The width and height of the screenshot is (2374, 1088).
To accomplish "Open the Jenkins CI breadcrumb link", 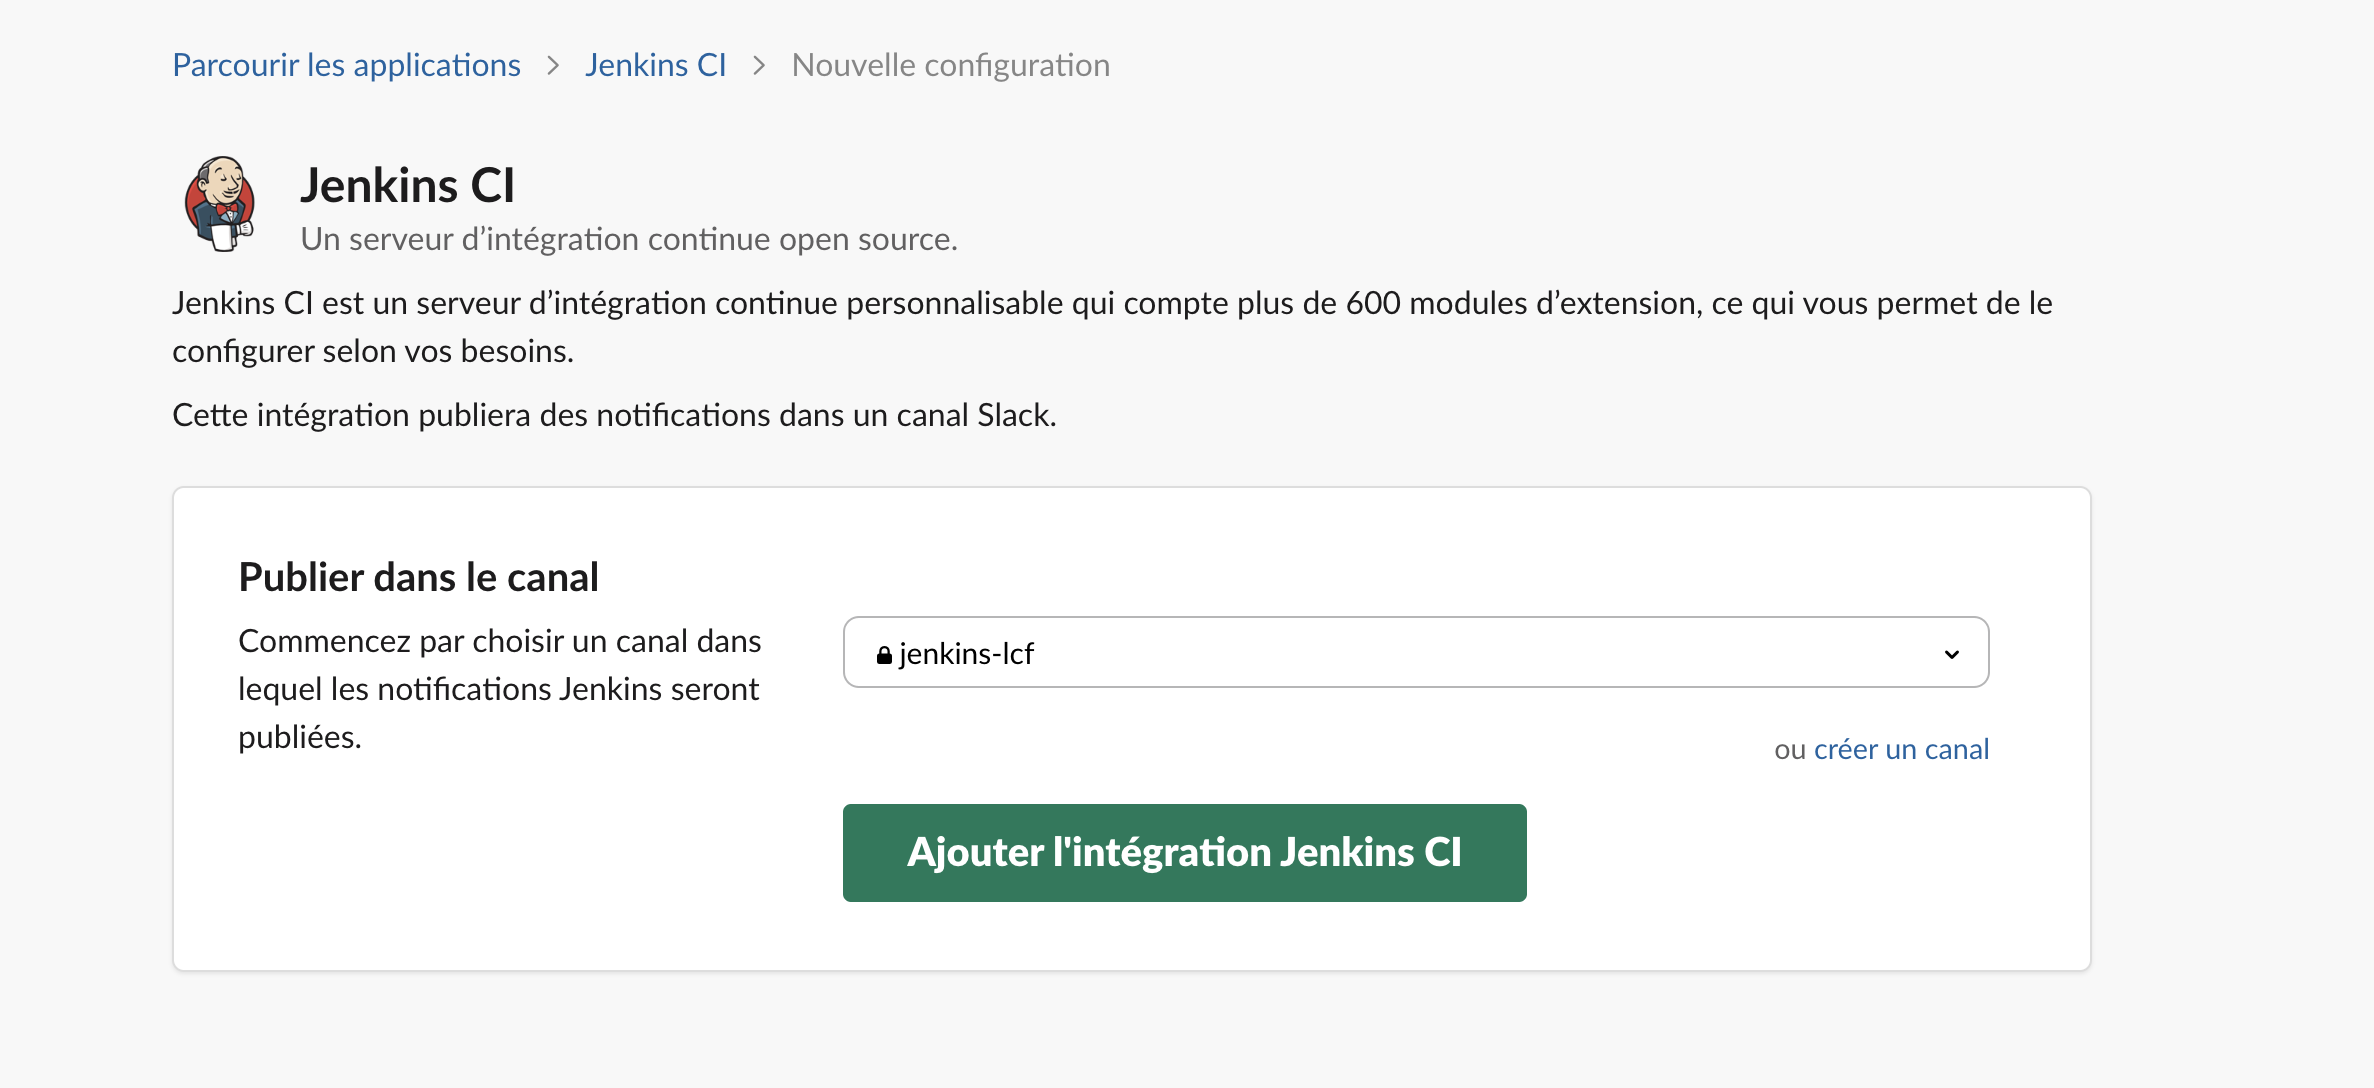I will (655, 66).
